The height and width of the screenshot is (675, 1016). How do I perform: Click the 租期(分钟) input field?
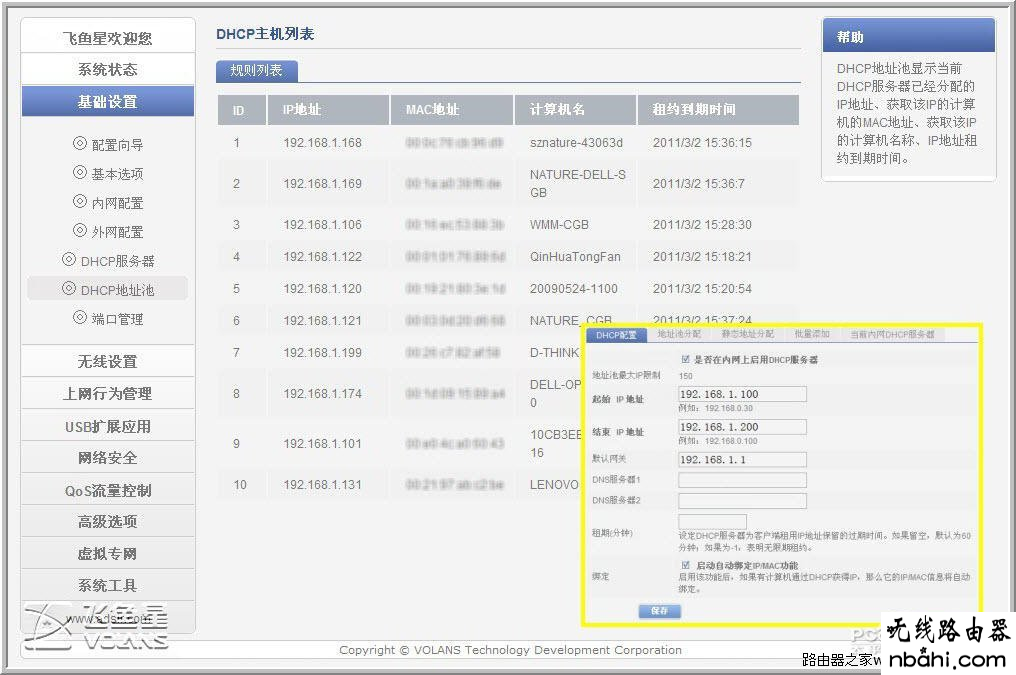point(712,521)
